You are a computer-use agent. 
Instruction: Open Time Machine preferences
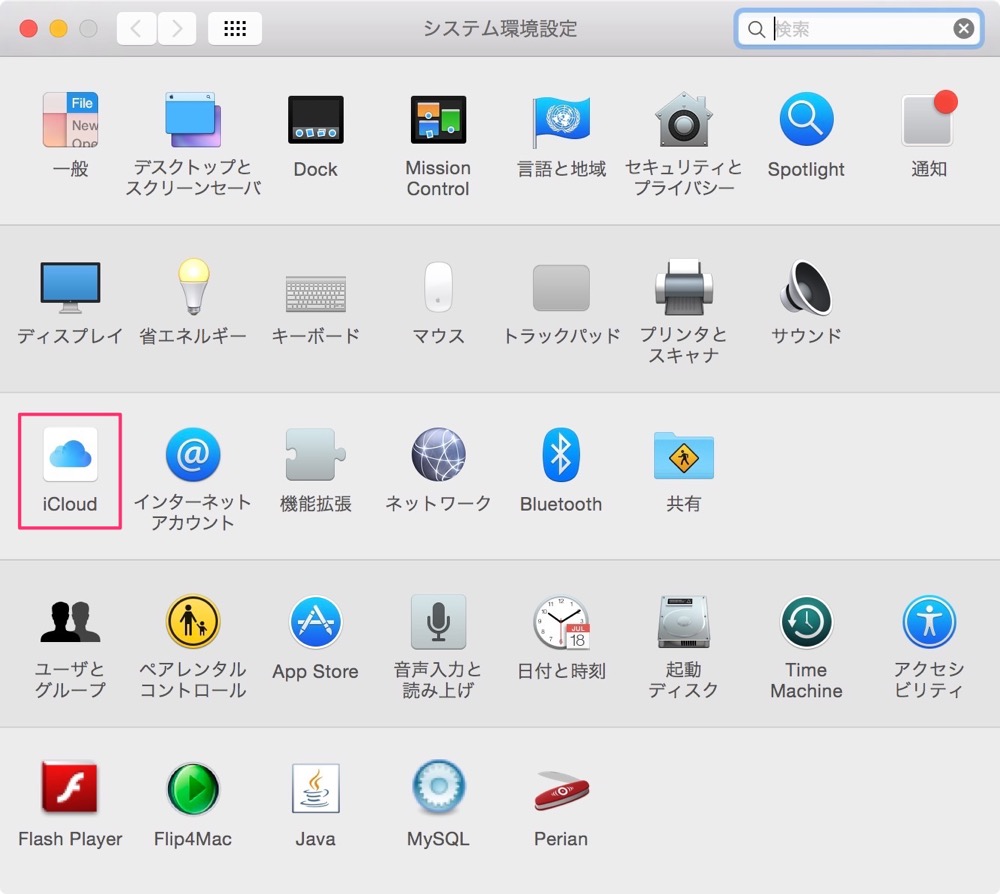click(806, 622)
